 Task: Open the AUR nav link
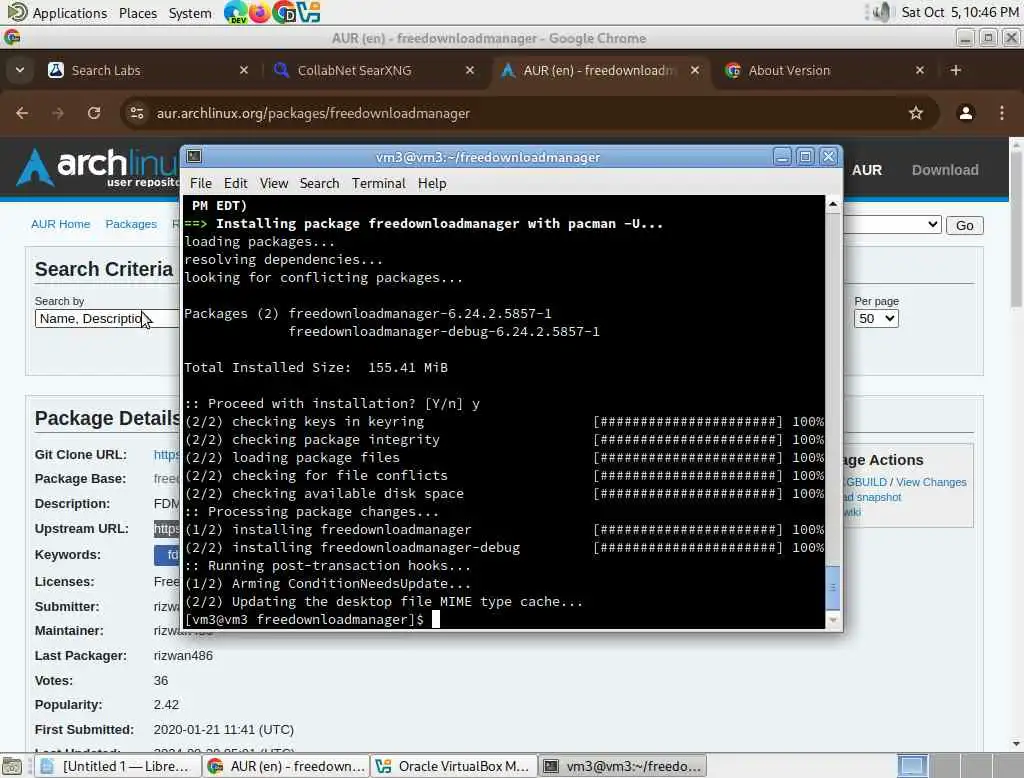tap(867, 170)
